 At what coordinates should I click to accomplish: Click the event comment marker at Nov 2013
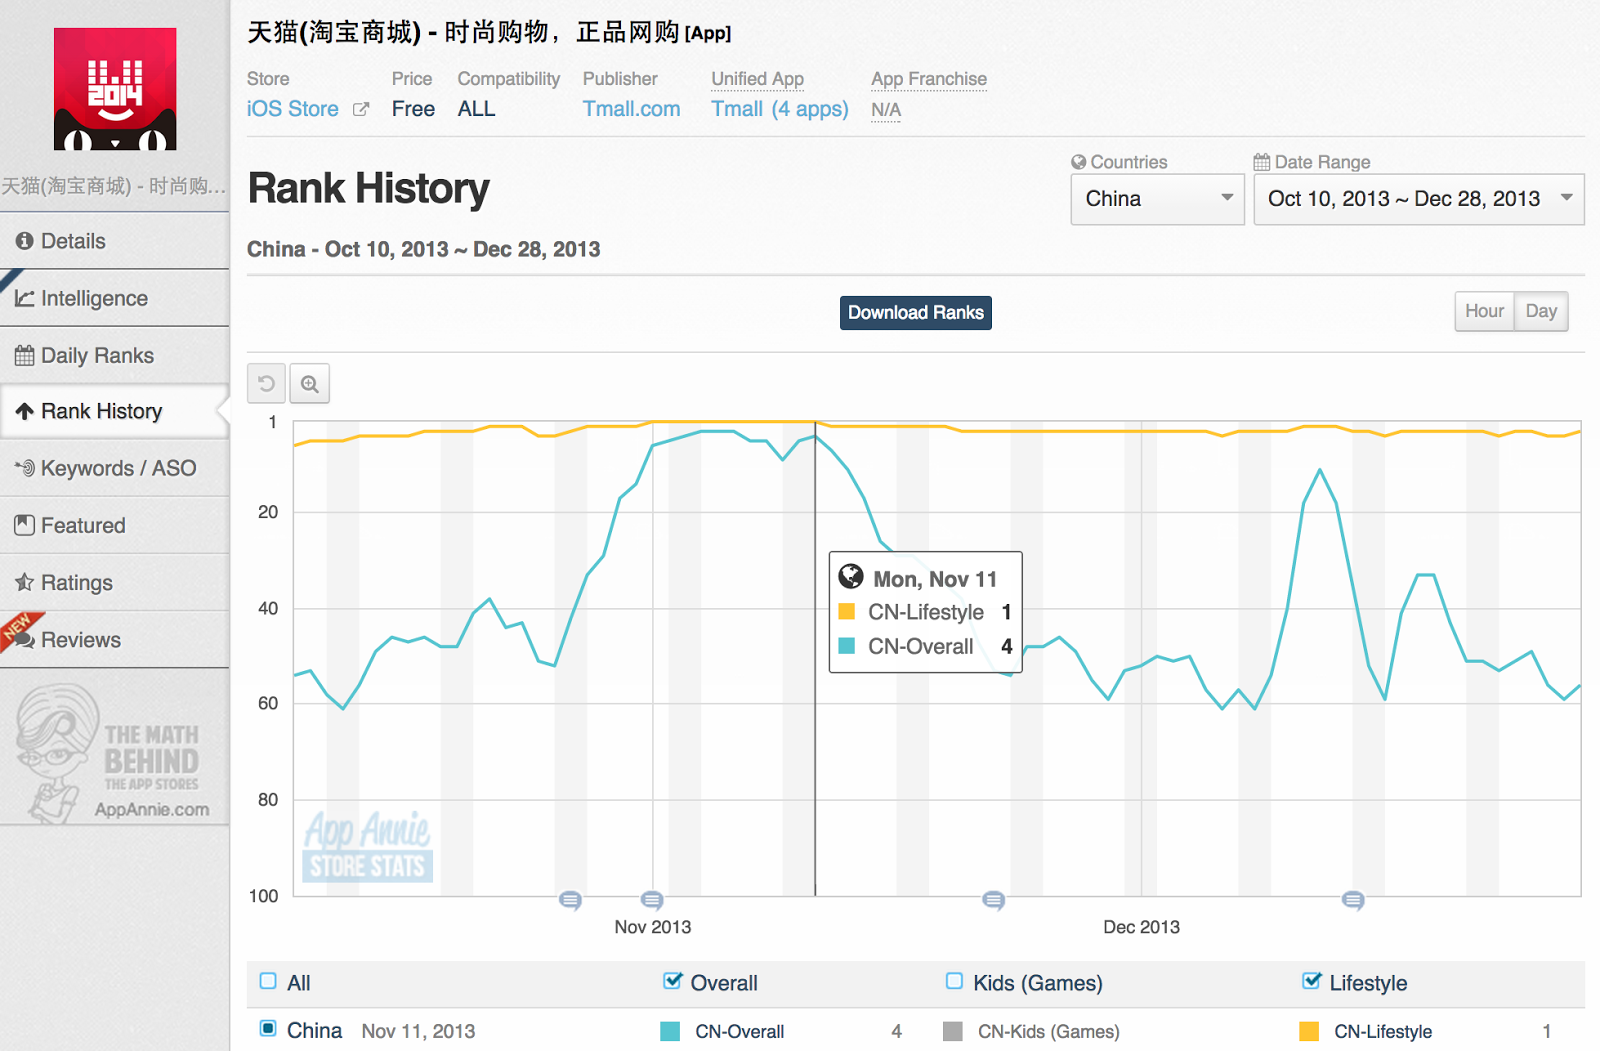[652, 900]
